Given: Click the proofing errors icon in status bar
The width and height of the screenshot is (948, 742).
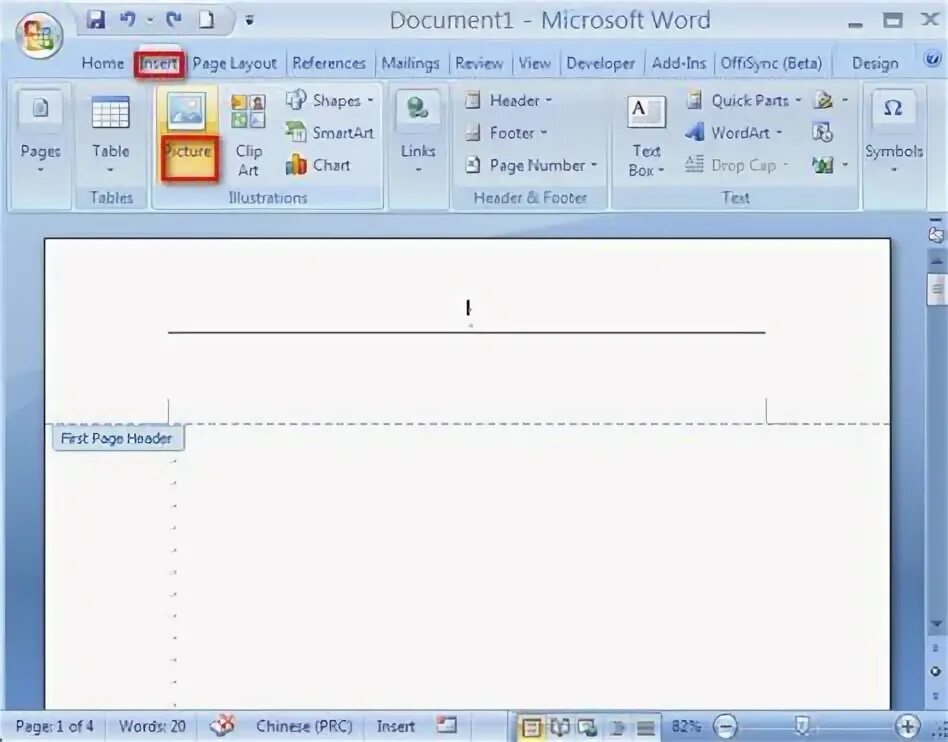Looking at the screenshot, I should pos(222,725).
